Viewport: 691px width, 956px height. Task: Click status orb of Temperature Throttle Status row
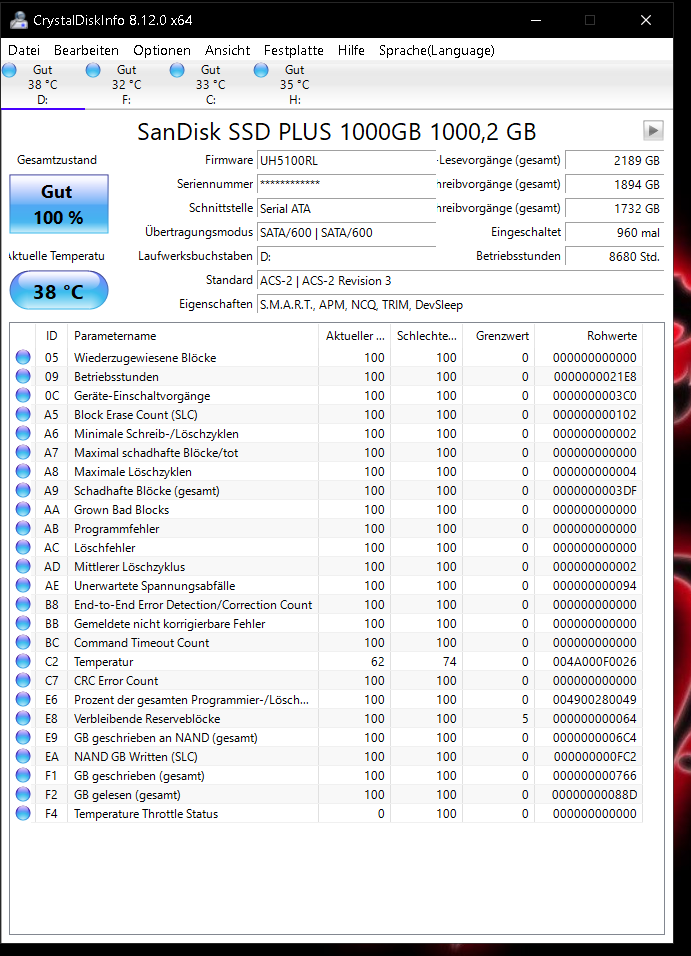point(23,813)
